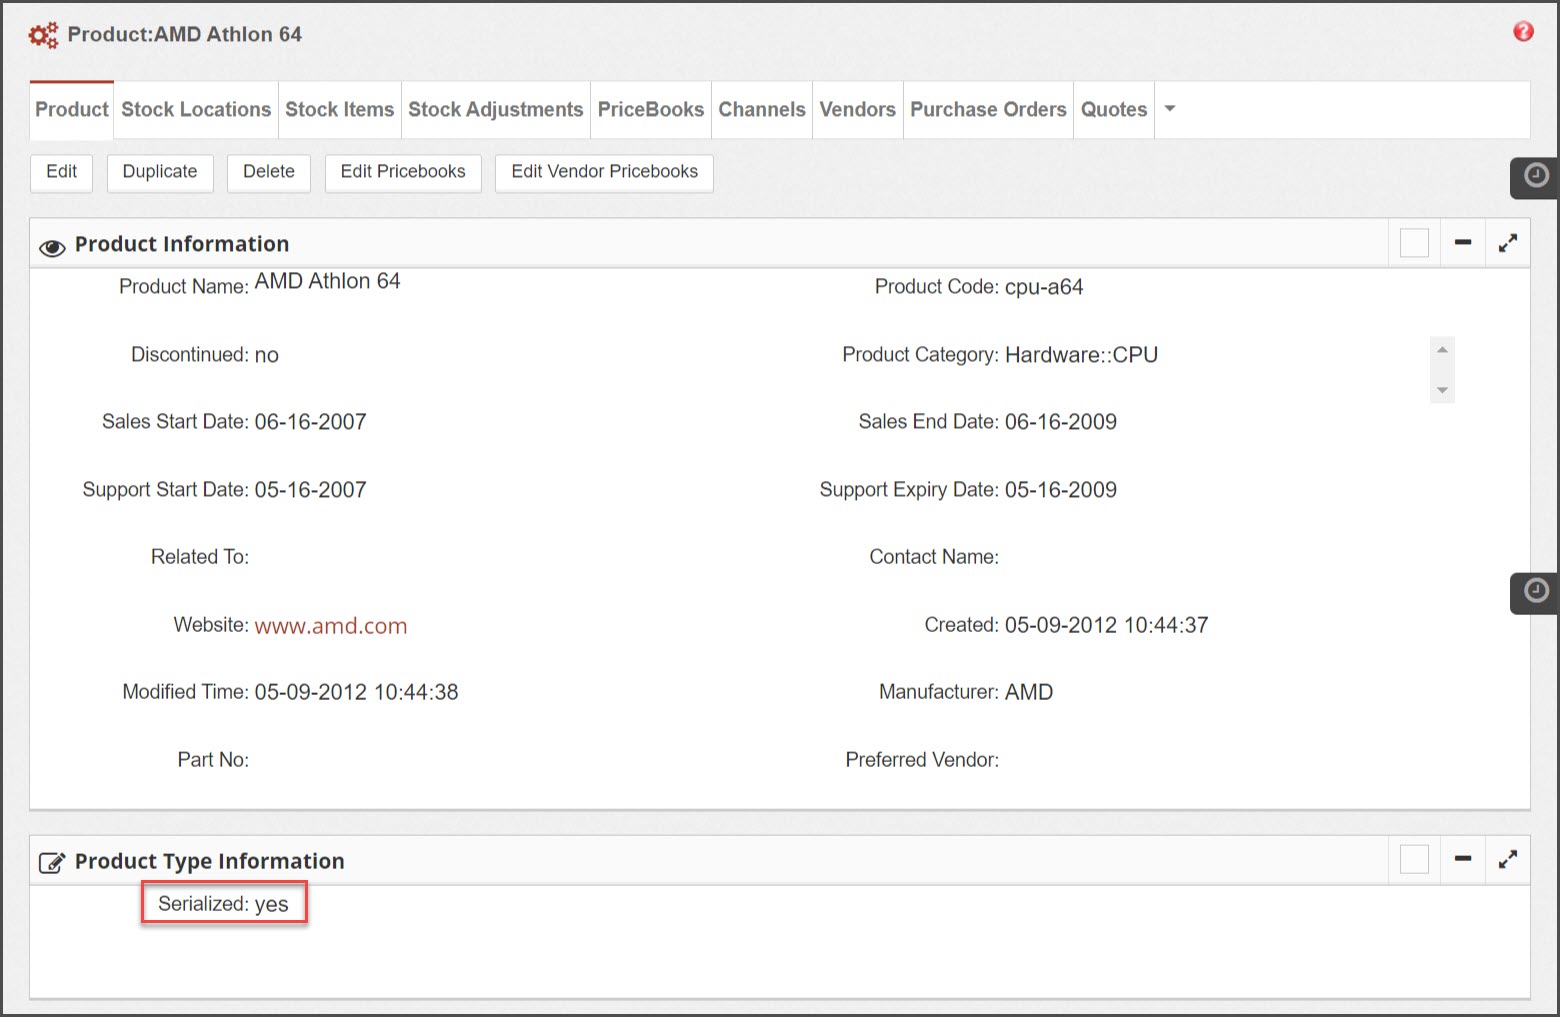Viewport: 1560px width, 1017px height.
Task: Click the Hardware::CPU category value
Action: coord(1081,355)
